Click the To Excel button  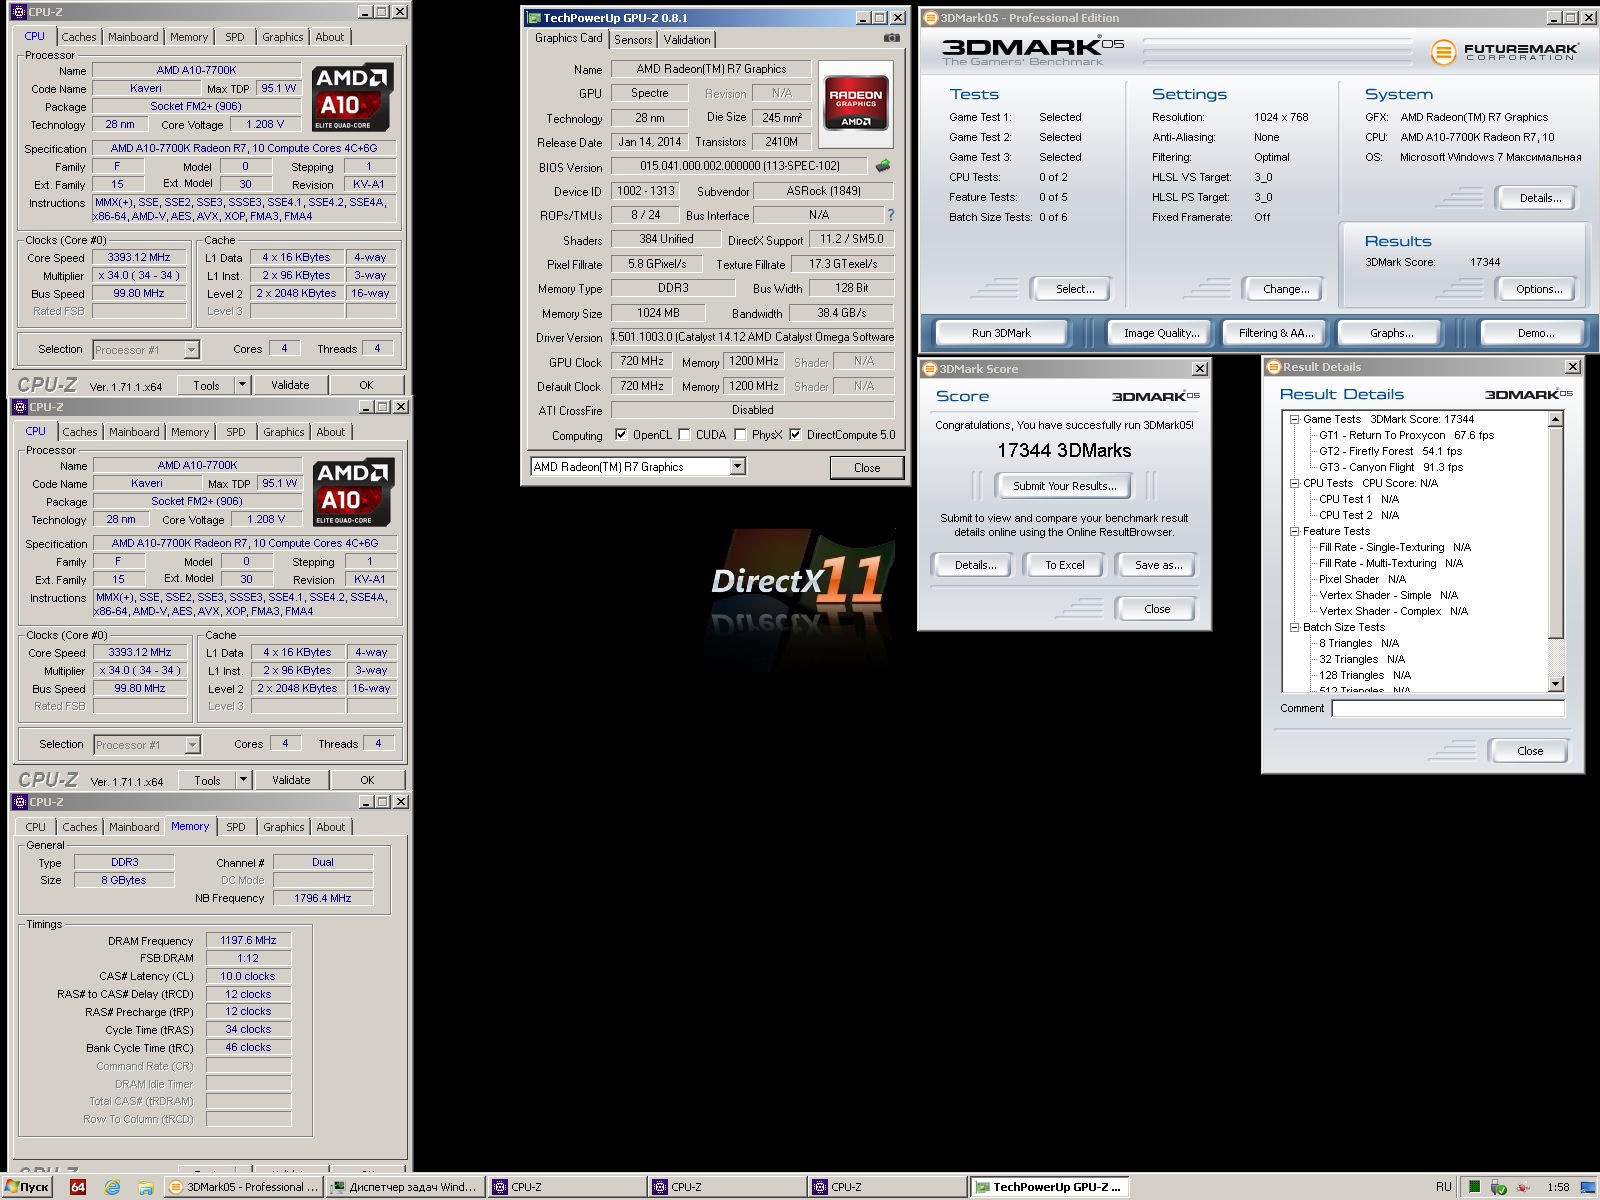tap(1065, 565)
